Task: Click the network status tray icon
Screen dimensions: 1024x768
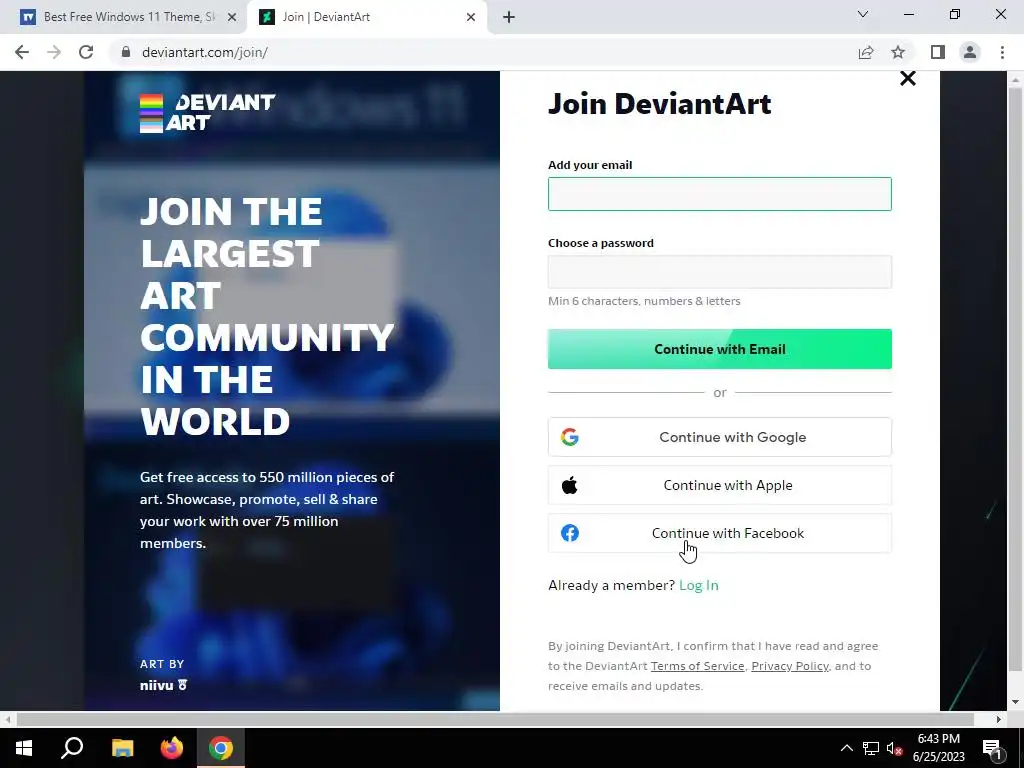Action: 871,748
